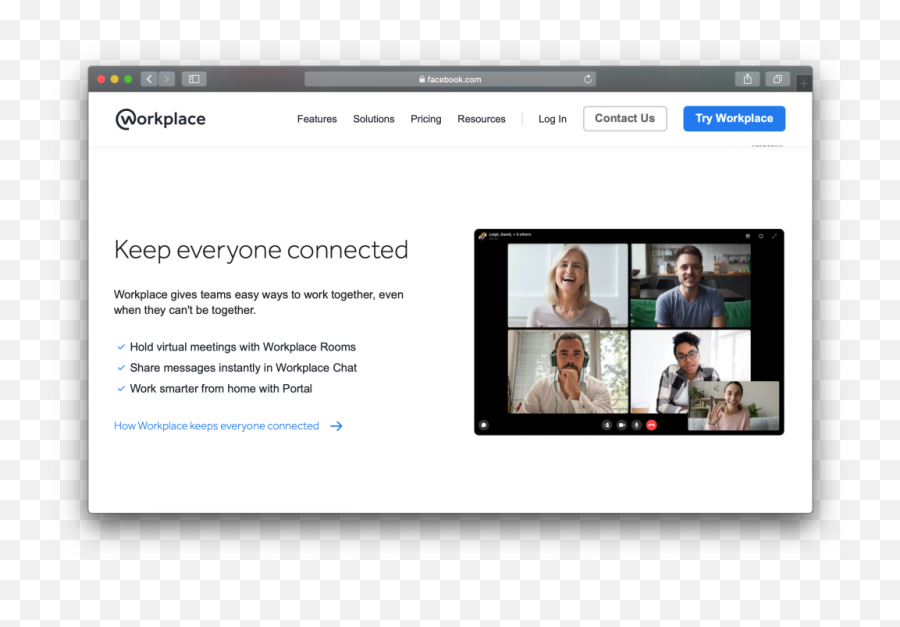This screenshot has width=900, height=627.
Task: Open the Pricing menu item
Action: pyautogui.click(x=426, y=119)
